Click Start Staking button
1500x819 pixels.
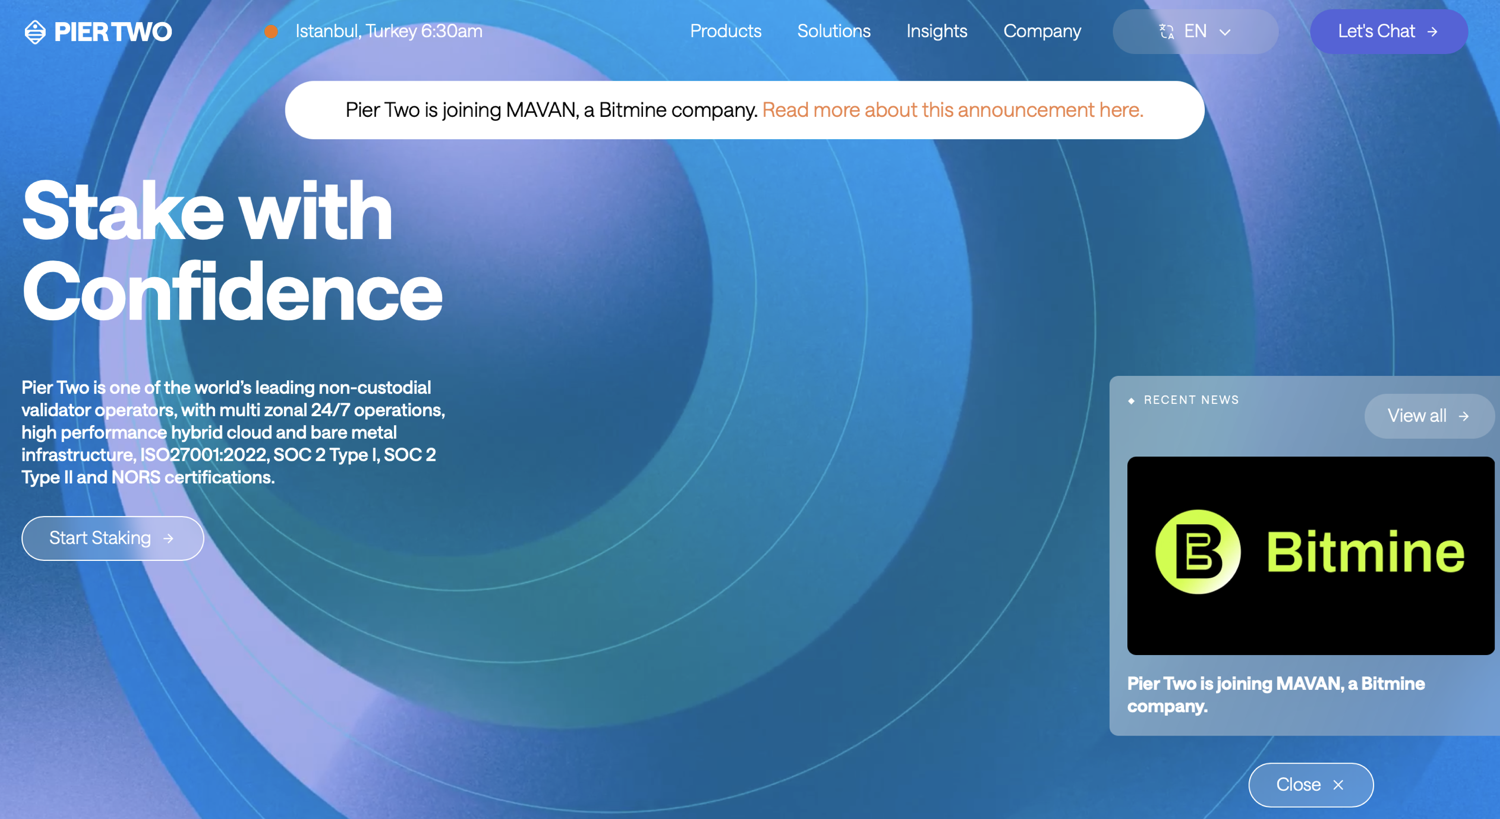pyautogui.click(x=113, y=539)
